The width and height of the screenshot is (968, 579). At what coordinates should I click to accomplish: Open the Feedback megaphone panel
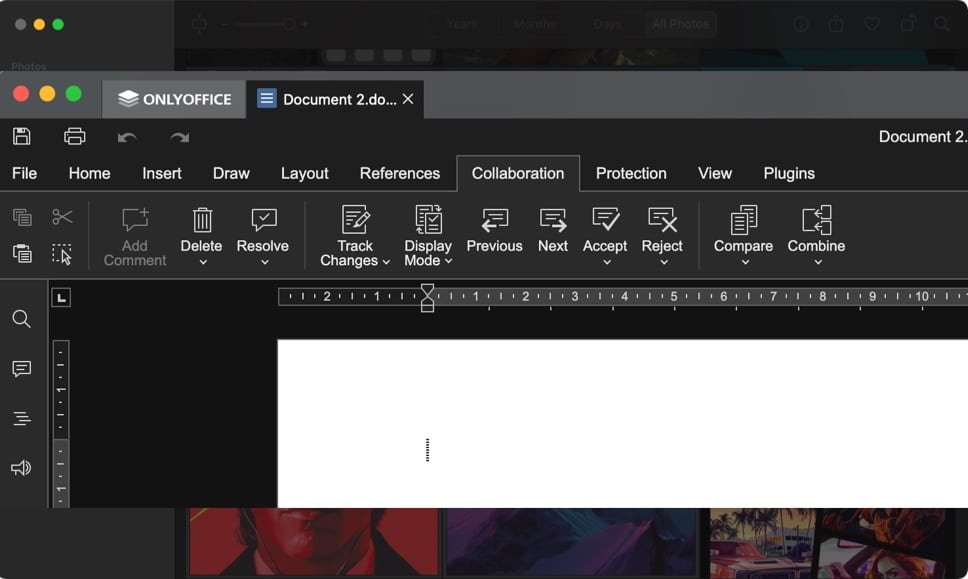[22, 468]
